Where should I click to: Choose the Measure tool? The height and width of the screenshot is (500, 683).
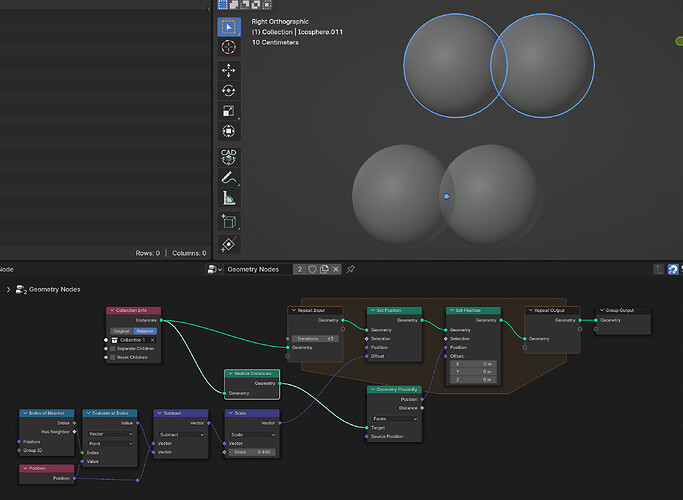pyautogui.click(x=229, y=198)
